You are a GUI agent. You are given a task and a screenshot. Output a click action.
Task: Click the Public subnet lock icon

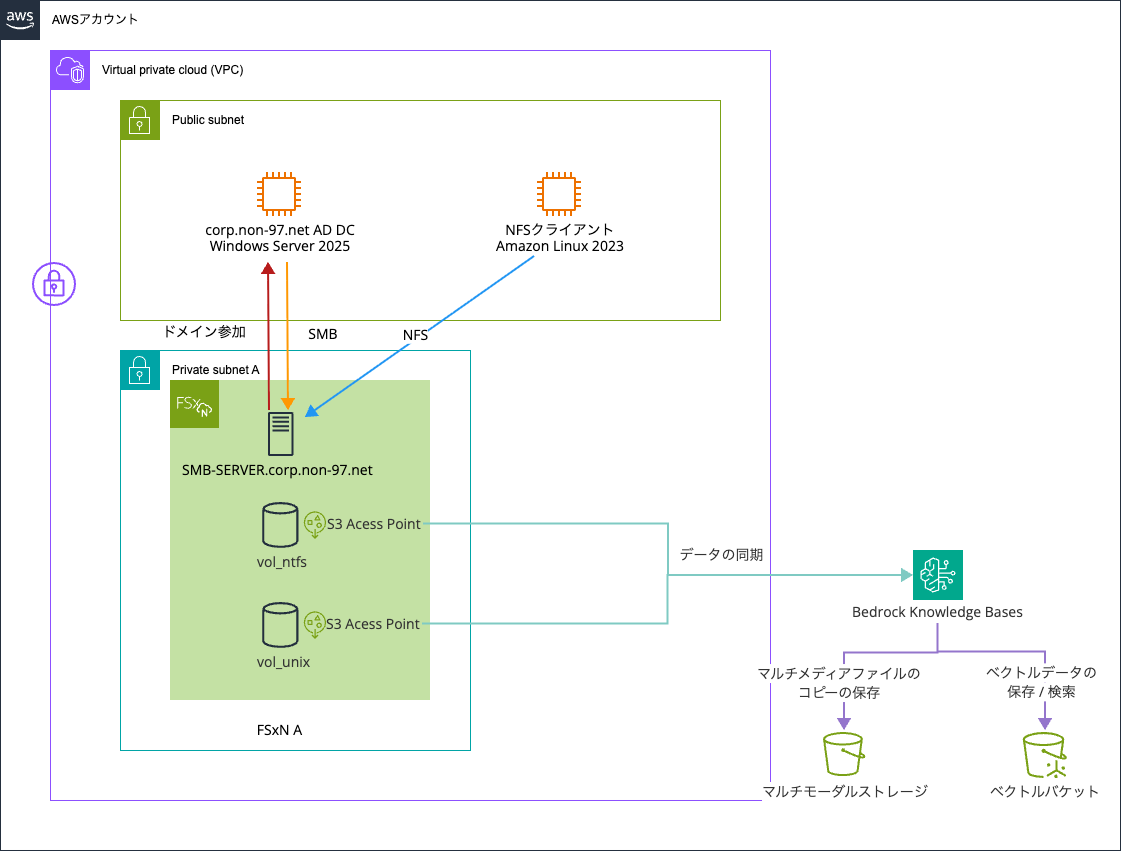[x=140, y=120]
